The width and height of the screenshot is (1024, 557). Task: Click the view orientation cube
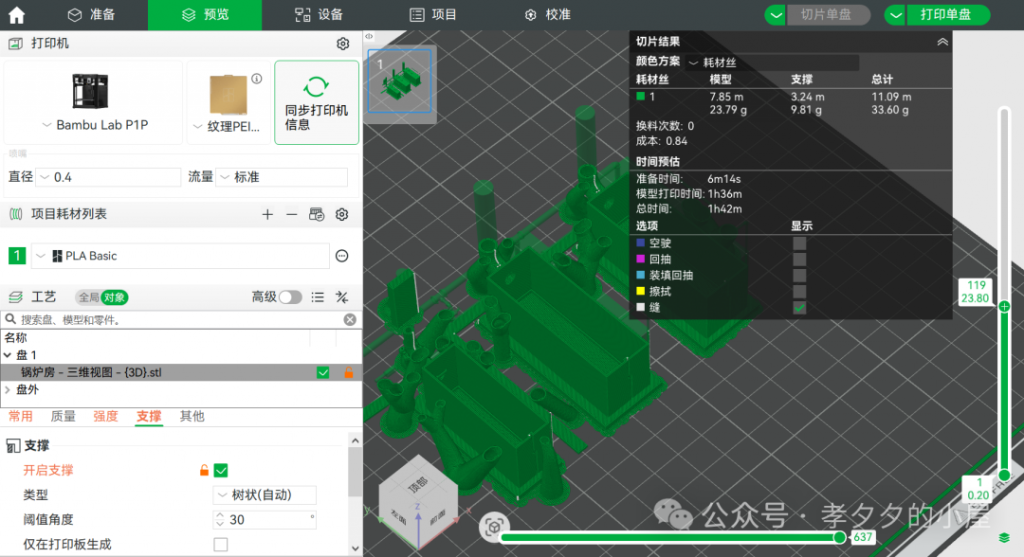tap(416, 492)
